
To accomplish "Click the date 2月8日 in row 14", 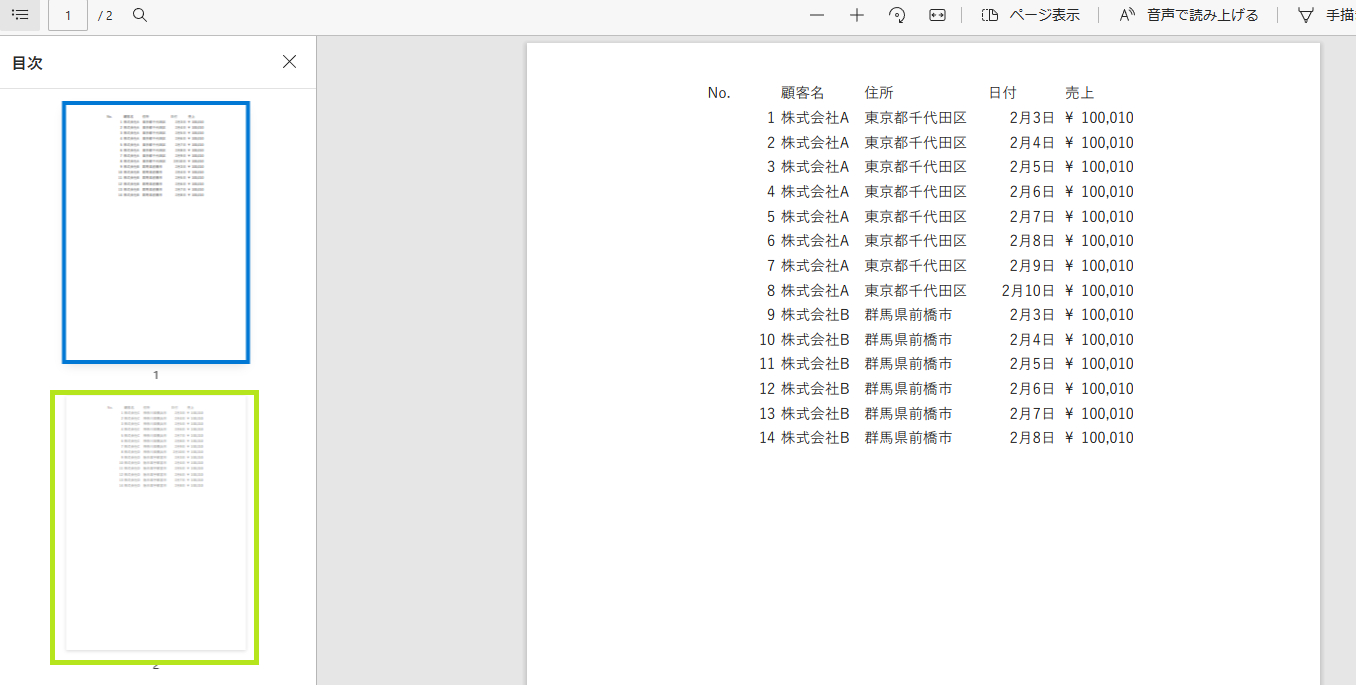I will point(1032,437).
